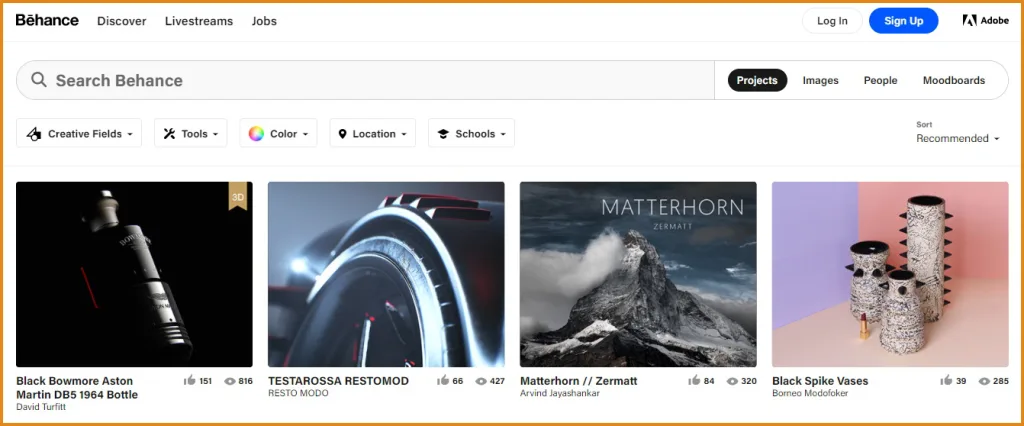Screen dimensions: 1024x426
Task: Click the 285 views count
Action: (1001, 381)
